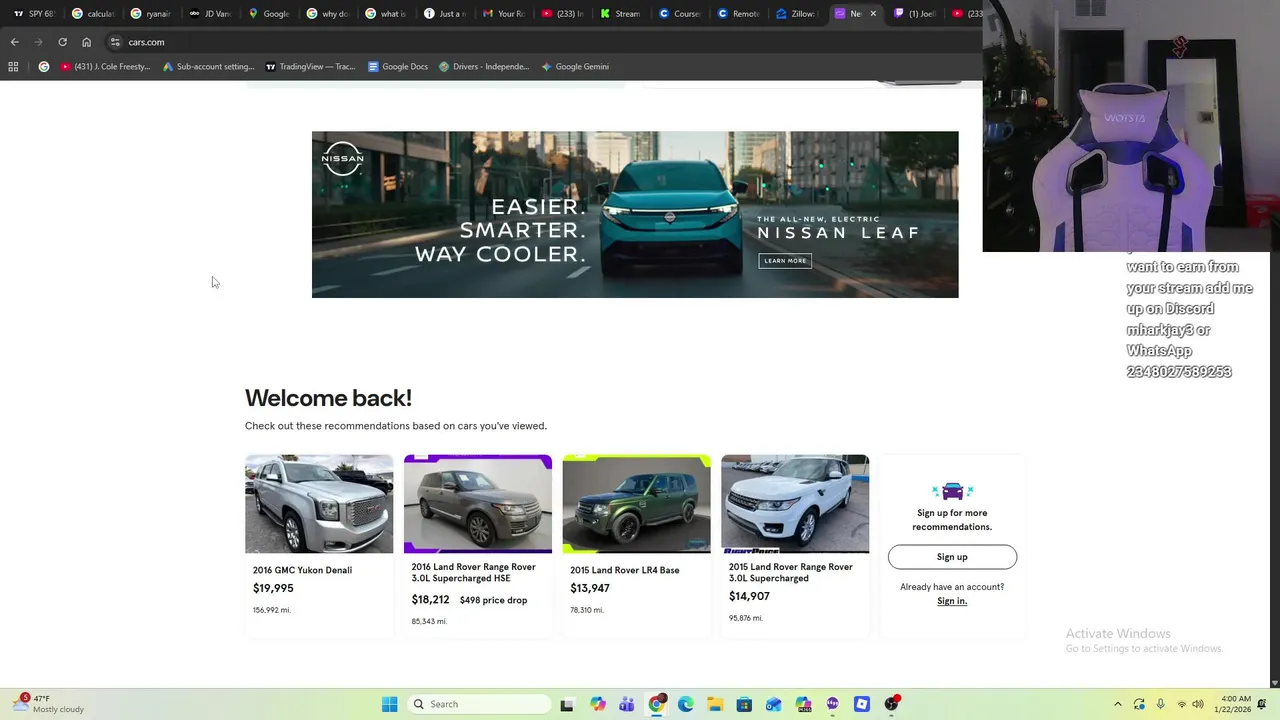
Task: Open OBS Studio on the taskbar
Action: pyautogui.click(x=891, y=704)
